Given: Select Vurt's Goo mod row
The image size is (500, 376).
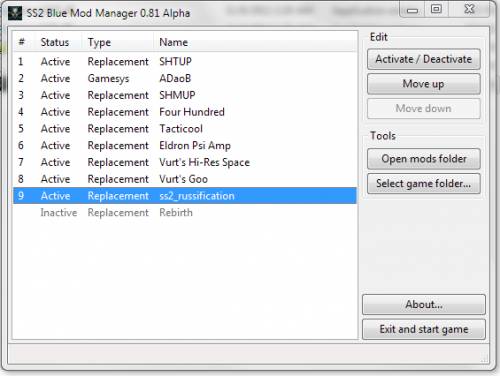Looking at the screenshot, I should tap(185, 179).
